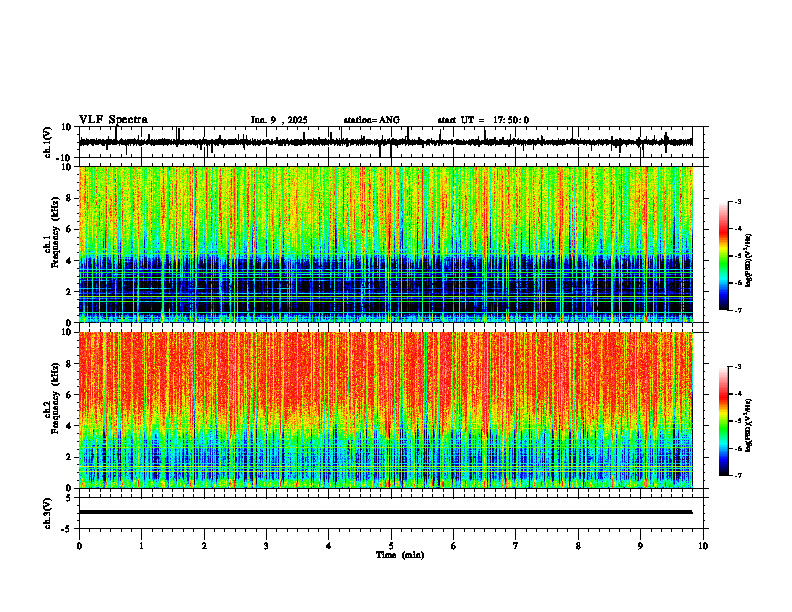Click the "-3" label on ch.2 color bar
The width and height of the screenshot is (792, 612).
pos(737,367)
